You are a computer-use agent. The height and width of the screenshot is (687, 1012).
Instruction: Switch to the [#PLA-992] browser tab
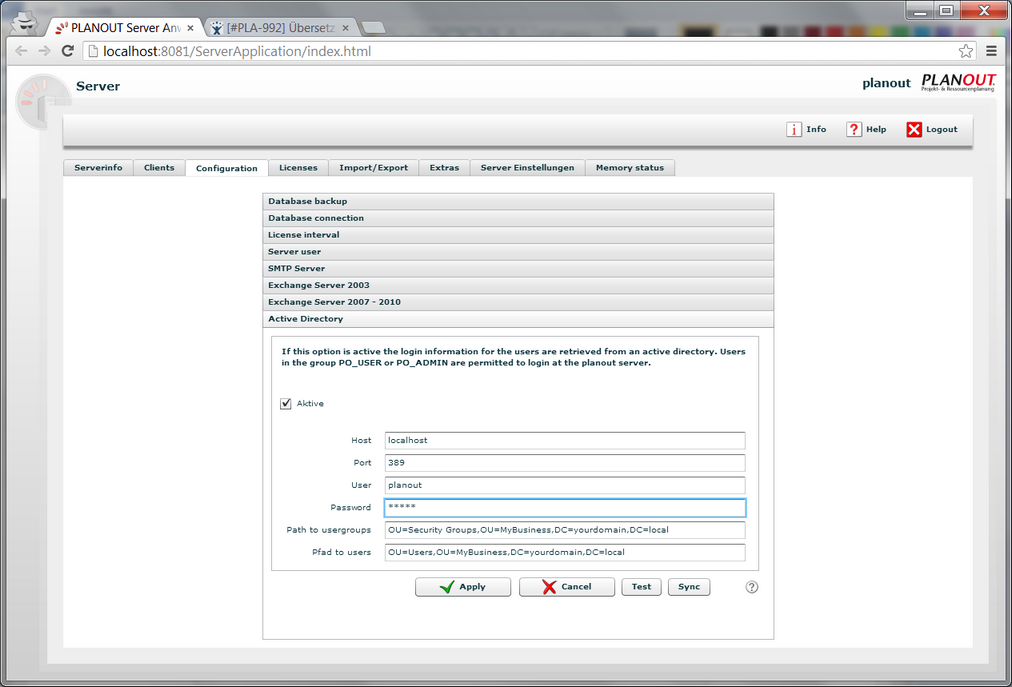(x=280, y=28)
